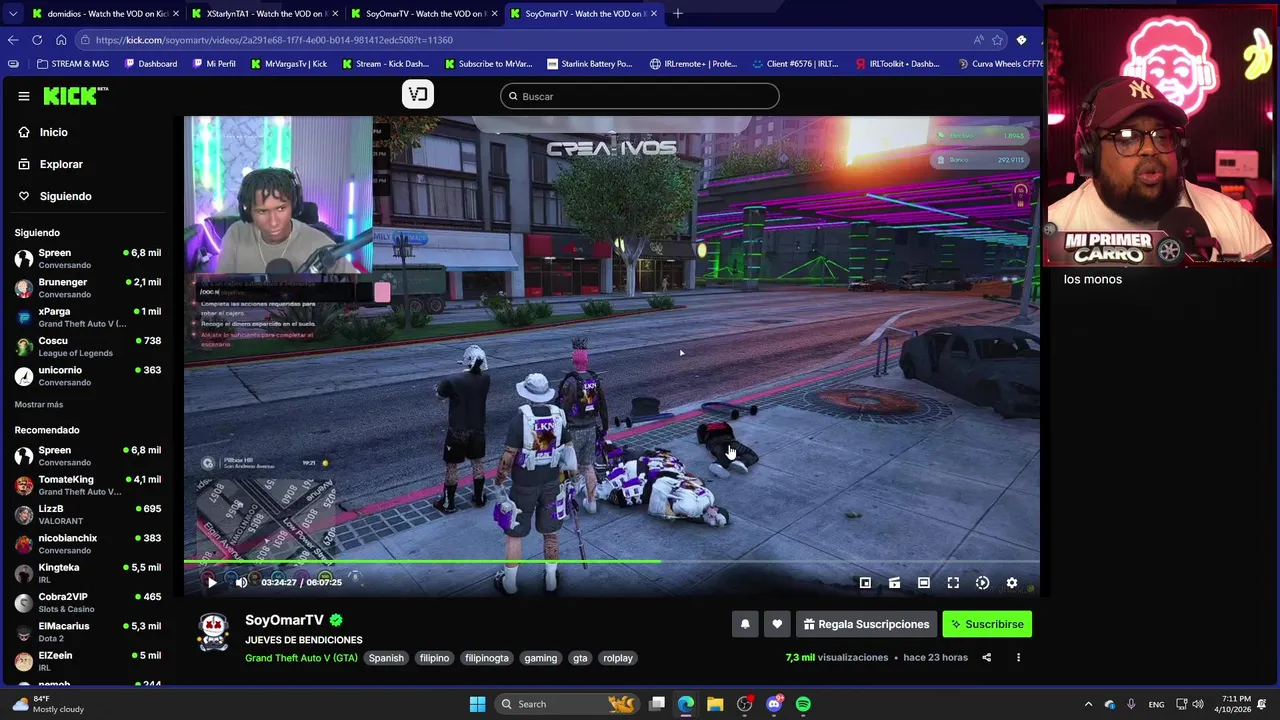Open the three-dot more options menu
1280x720 pixels.
coord(1018,657)
